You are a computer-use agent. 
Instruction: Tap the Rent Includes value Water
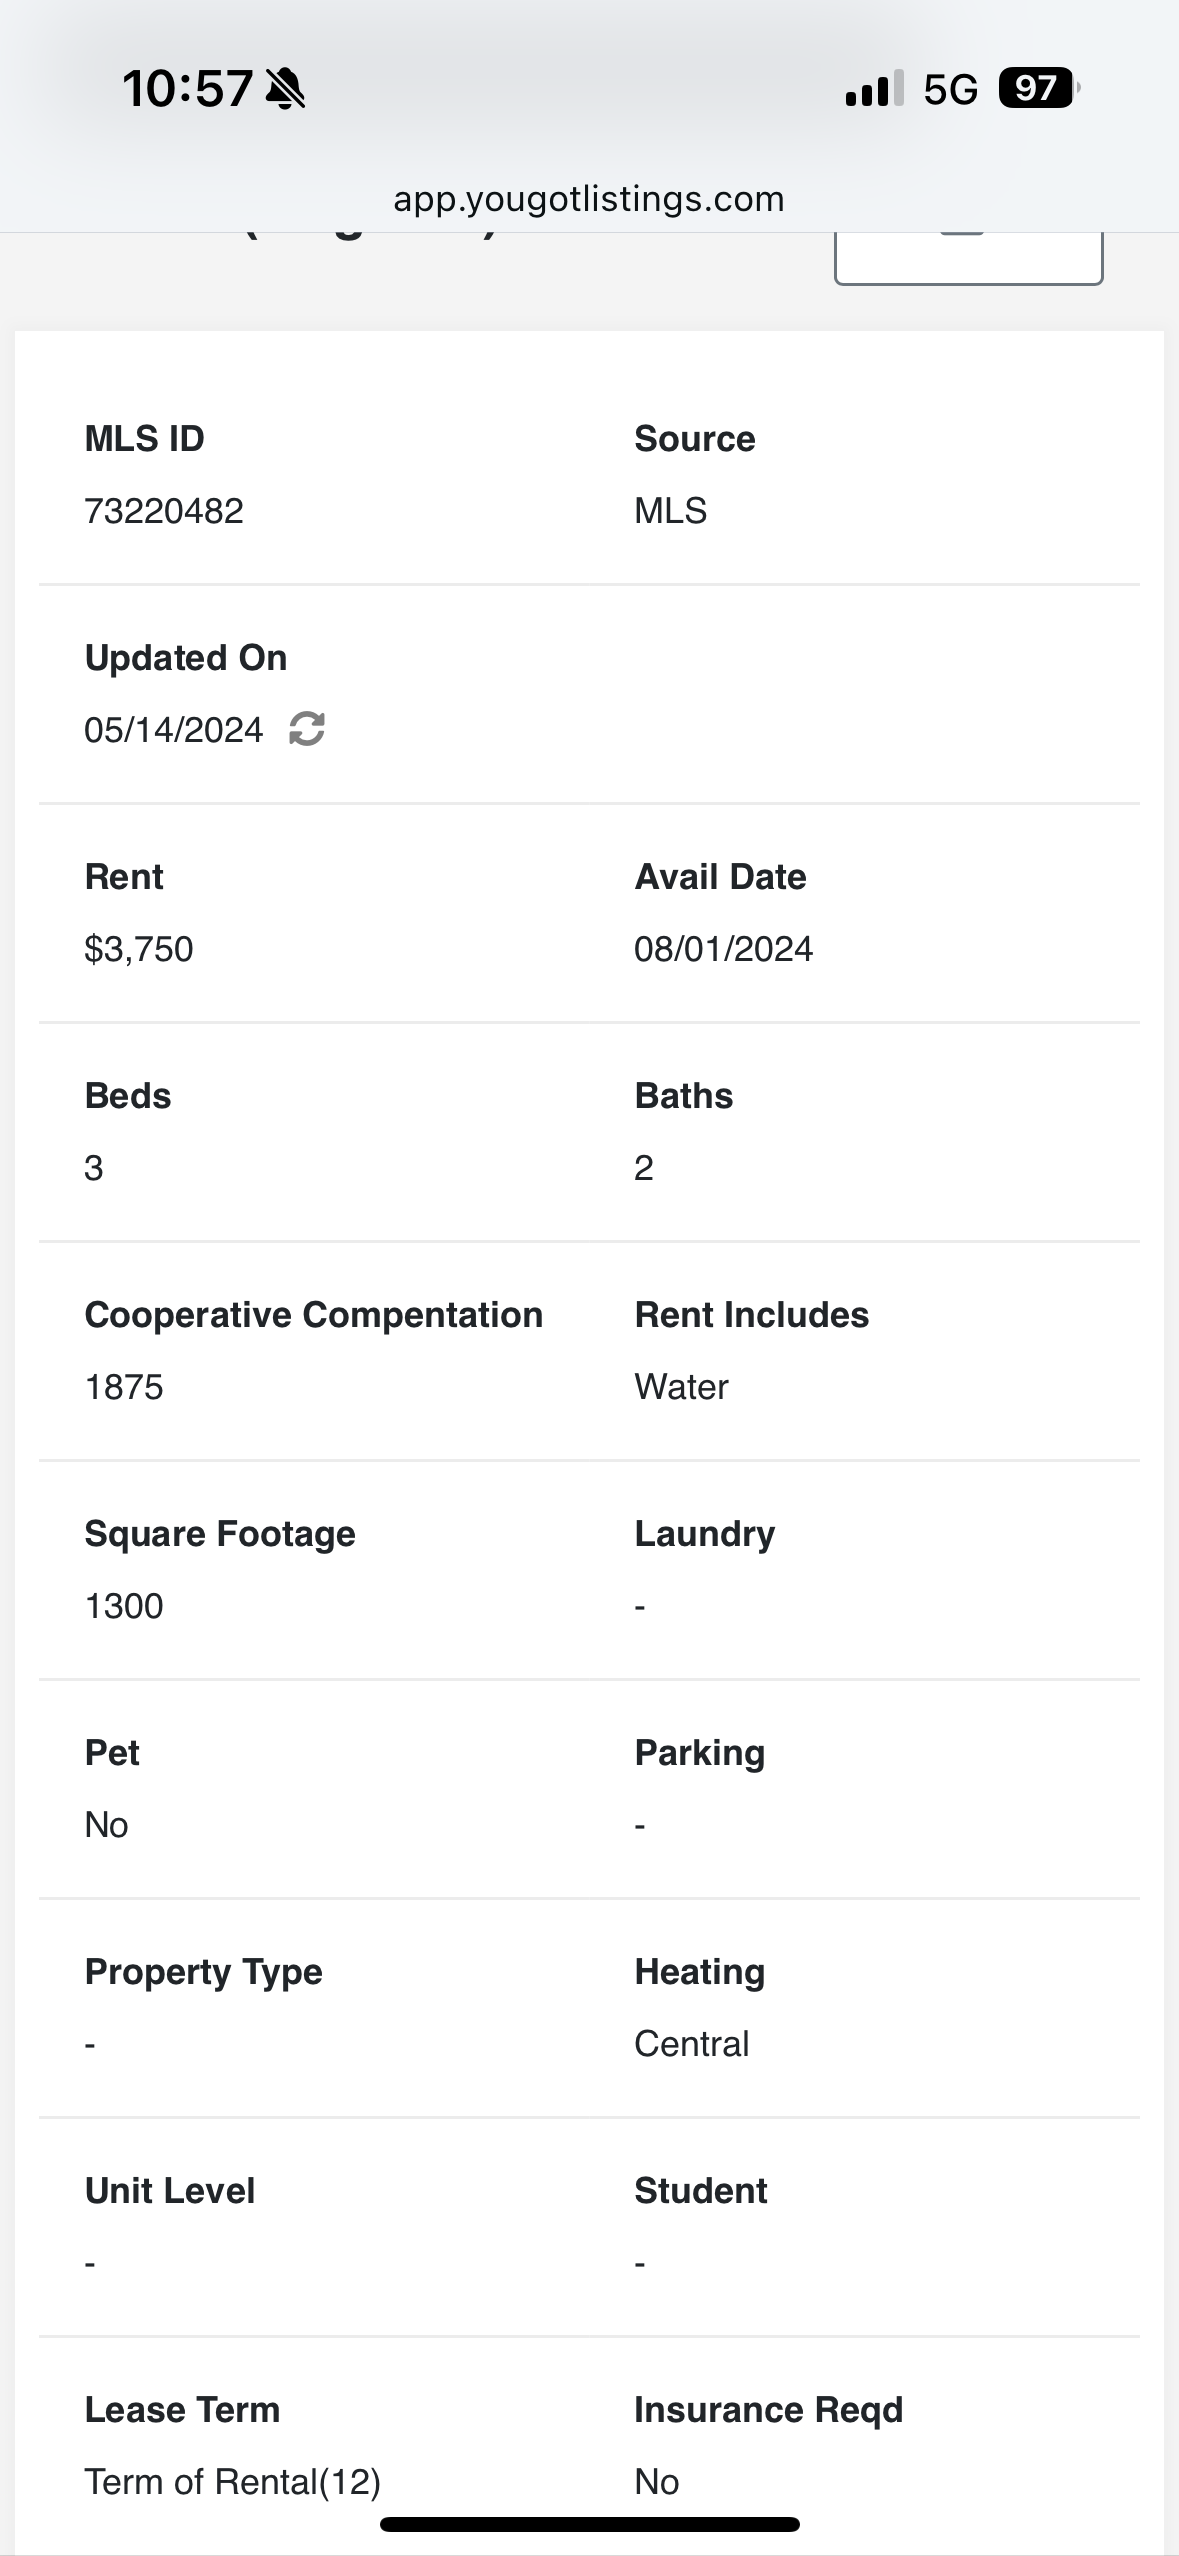pyautogui.click(x=682, y=1387)
